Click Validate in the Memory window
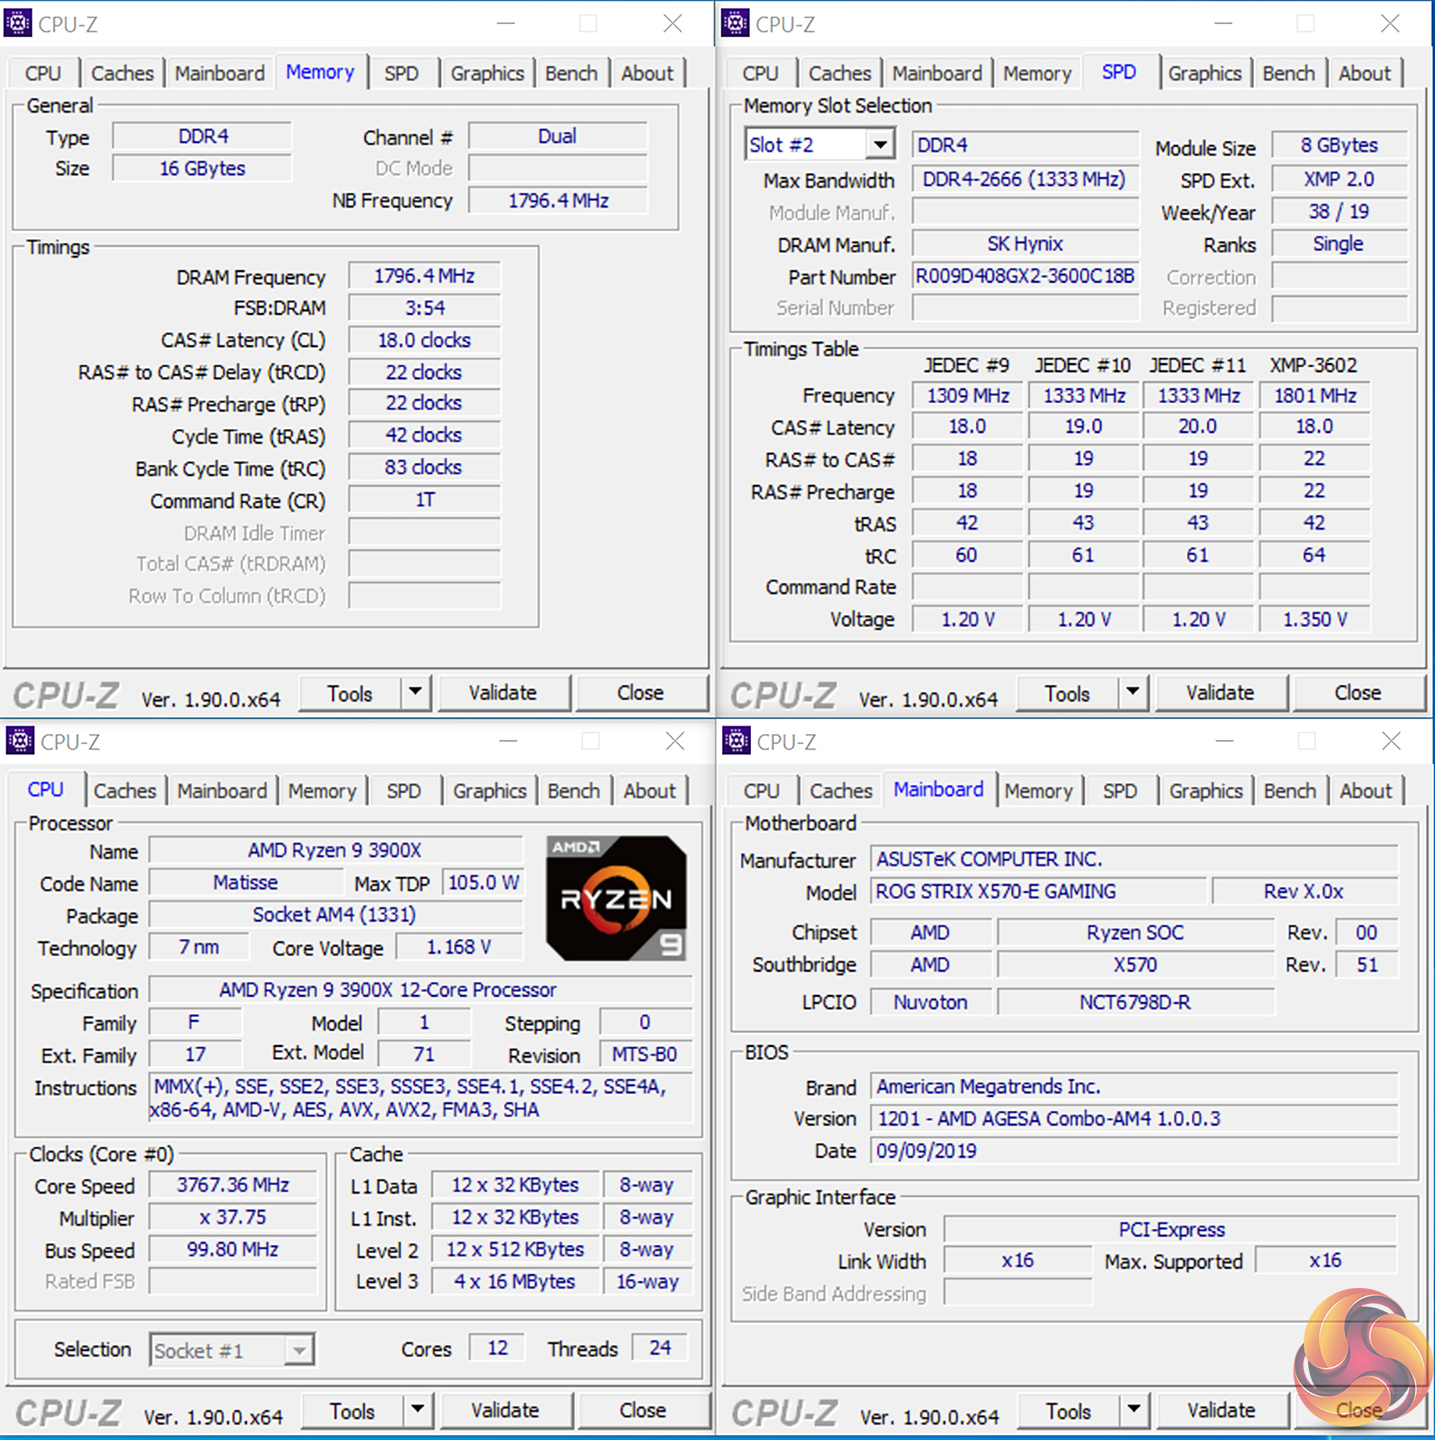 [503, 693]
